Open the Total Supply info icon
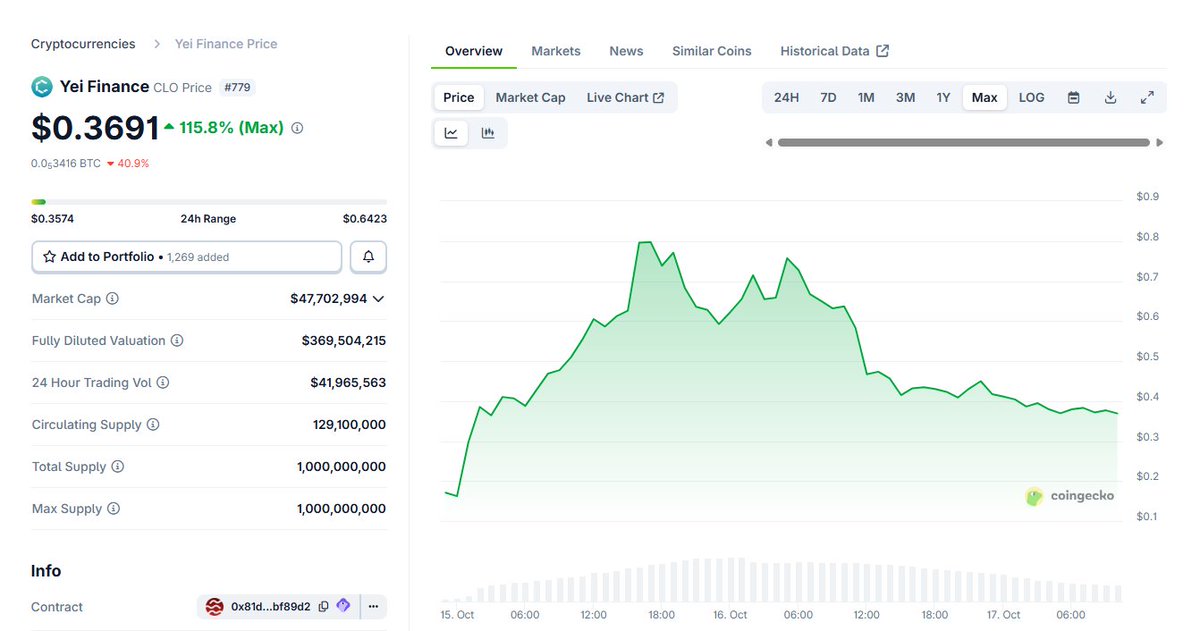This screenshot has height=631, width=1200. (x=117, y=467)
